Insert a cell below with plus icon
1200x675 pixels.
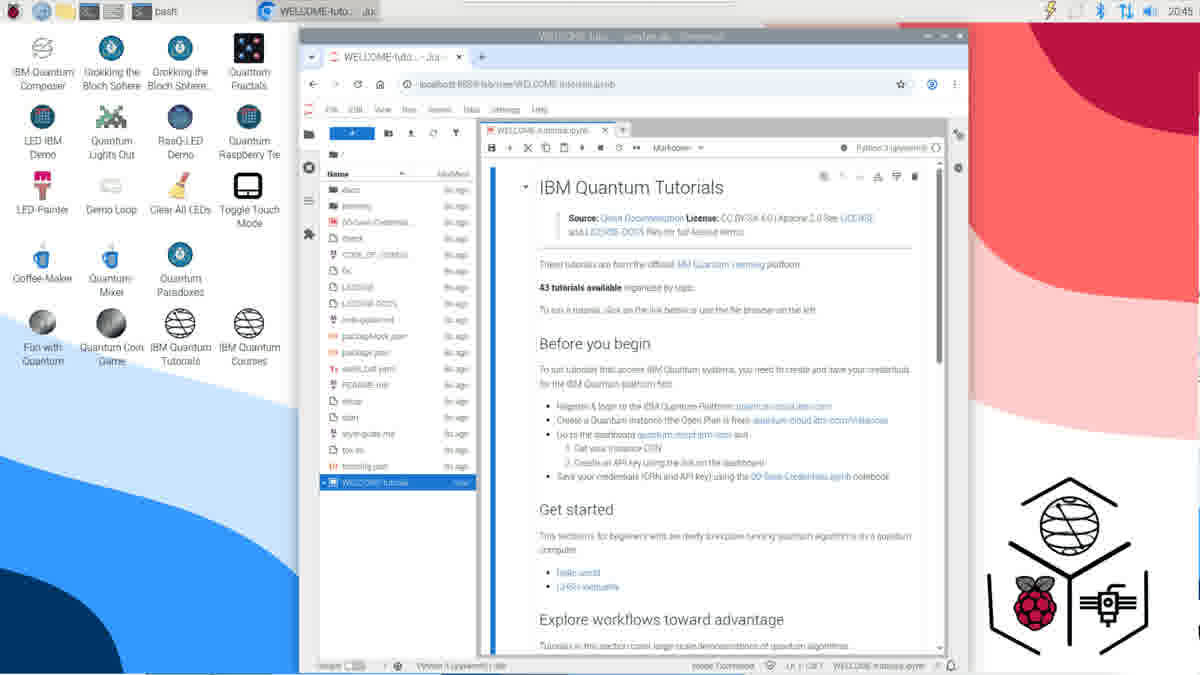tap(509, 148)
